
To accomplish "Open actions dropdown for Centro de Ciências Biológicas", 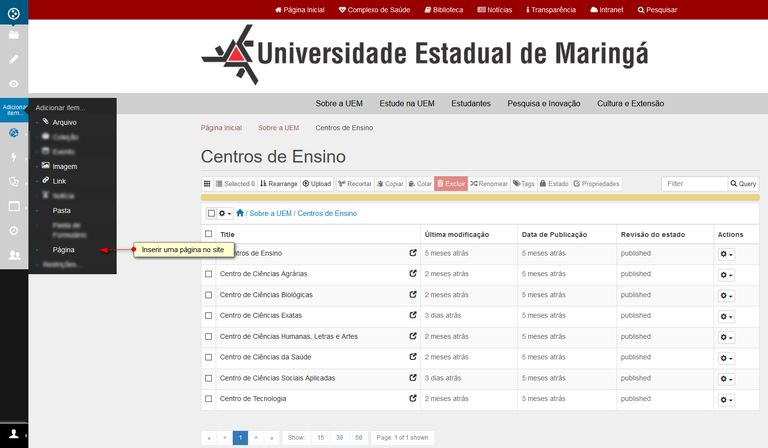I will [727, 295].
